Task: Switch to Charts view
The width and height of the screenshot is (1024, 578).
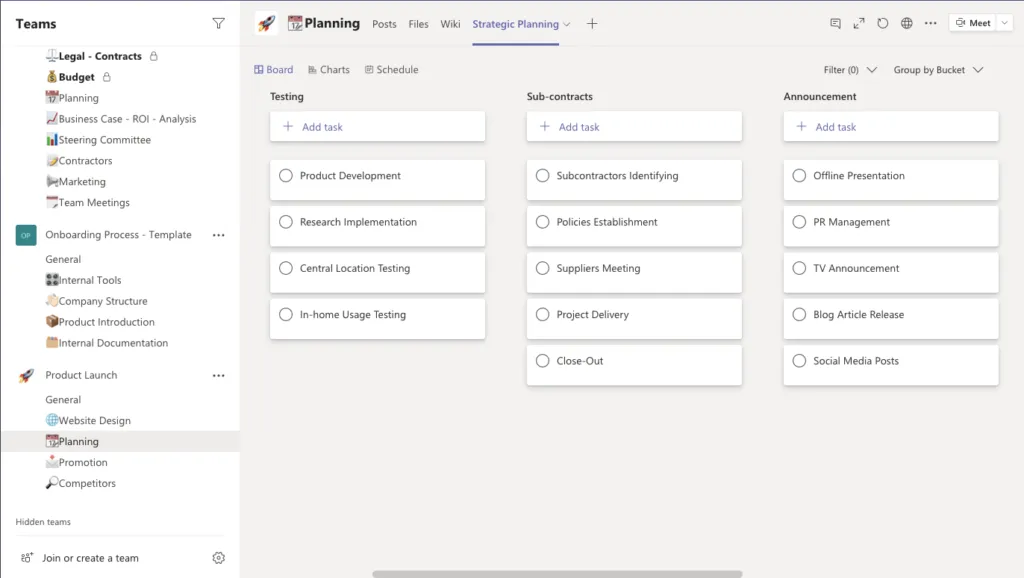Action: [x=328, y=70]
